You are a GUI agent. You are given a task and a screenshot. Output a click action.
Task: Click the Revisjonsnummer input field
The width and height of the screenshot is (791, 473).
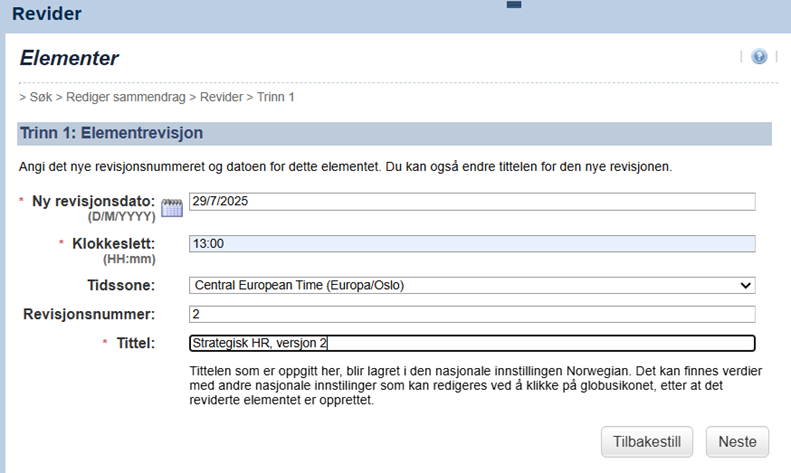click(472, 314)
